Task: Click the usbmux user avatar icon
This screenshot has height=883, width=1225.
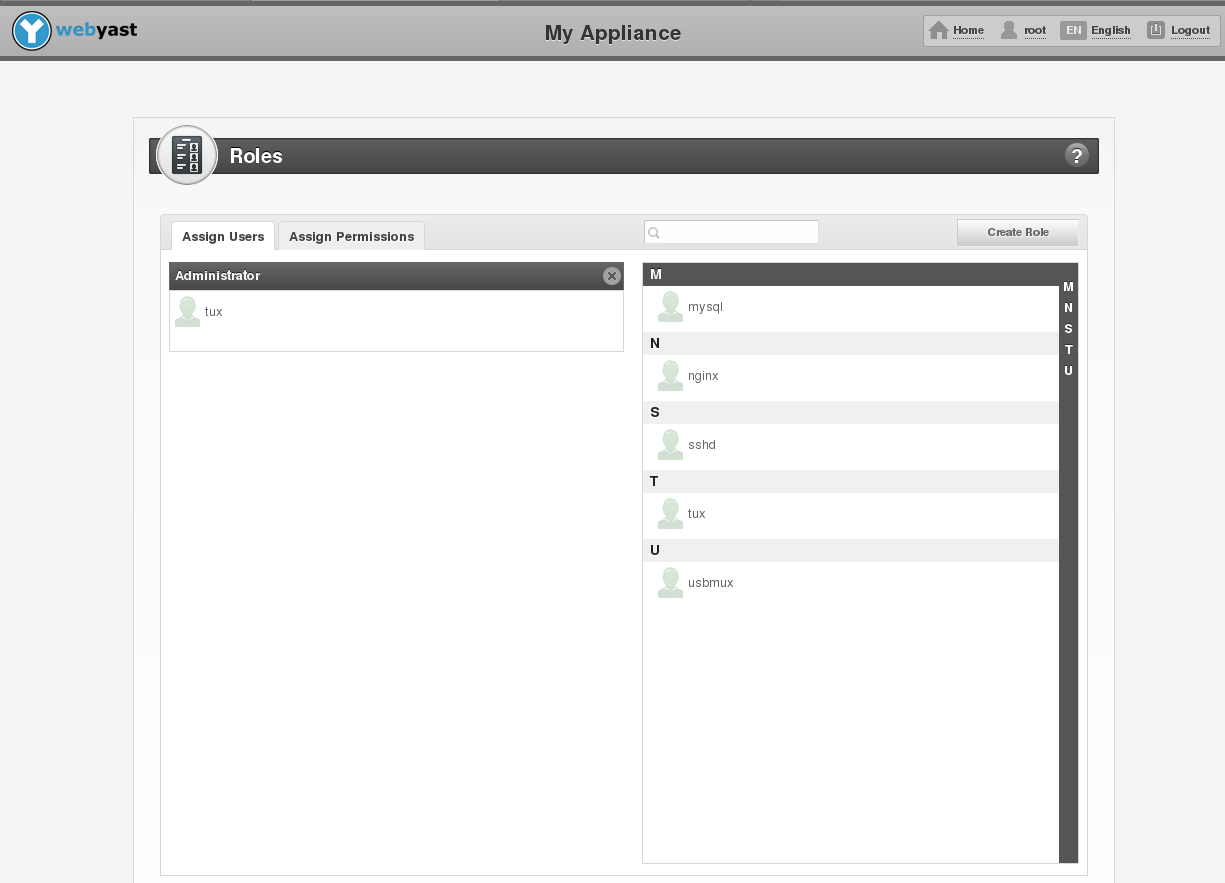Action: coord(670,583)
